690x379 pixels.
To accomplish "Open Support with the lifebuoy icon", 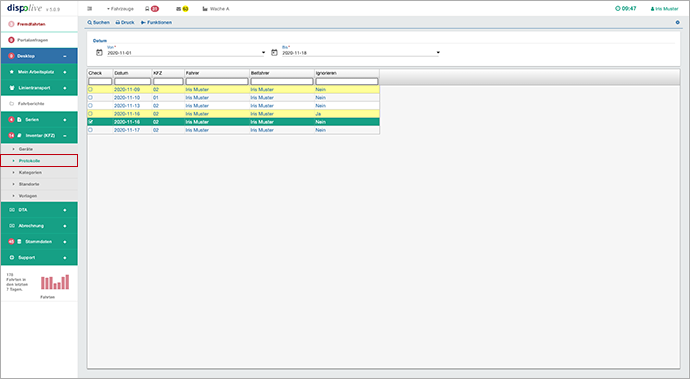I will 39,258.
